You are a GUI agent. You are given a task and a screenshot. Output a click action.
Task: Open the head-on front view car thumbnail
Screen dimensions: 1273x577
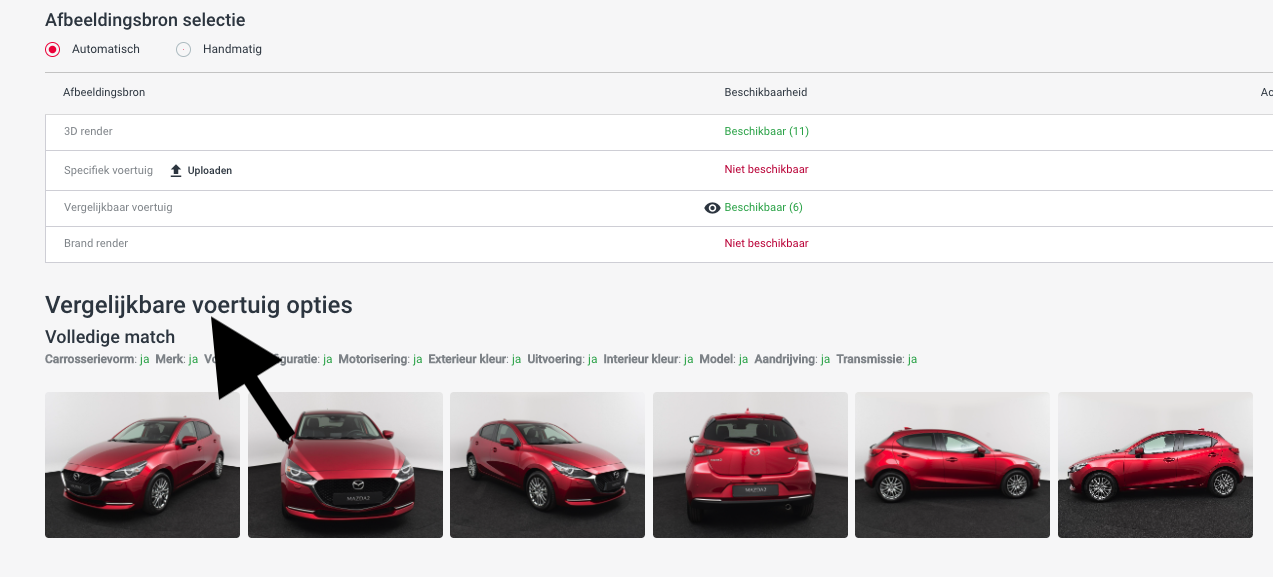coord(345,465)
